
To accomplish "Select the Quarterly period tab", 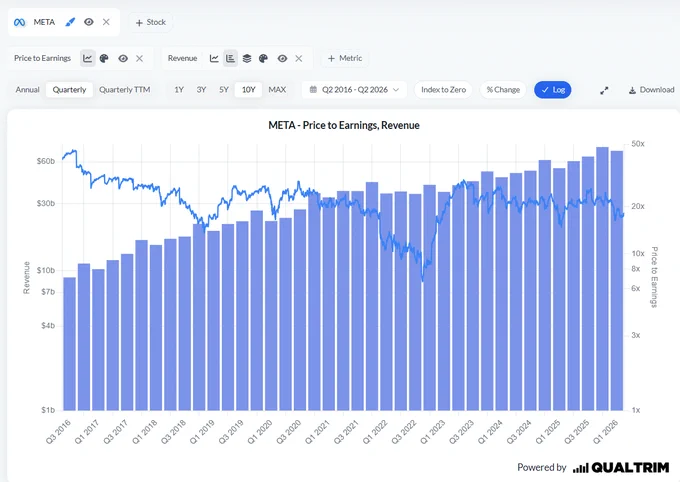I will pyautogui.click(x=69, y=90).
